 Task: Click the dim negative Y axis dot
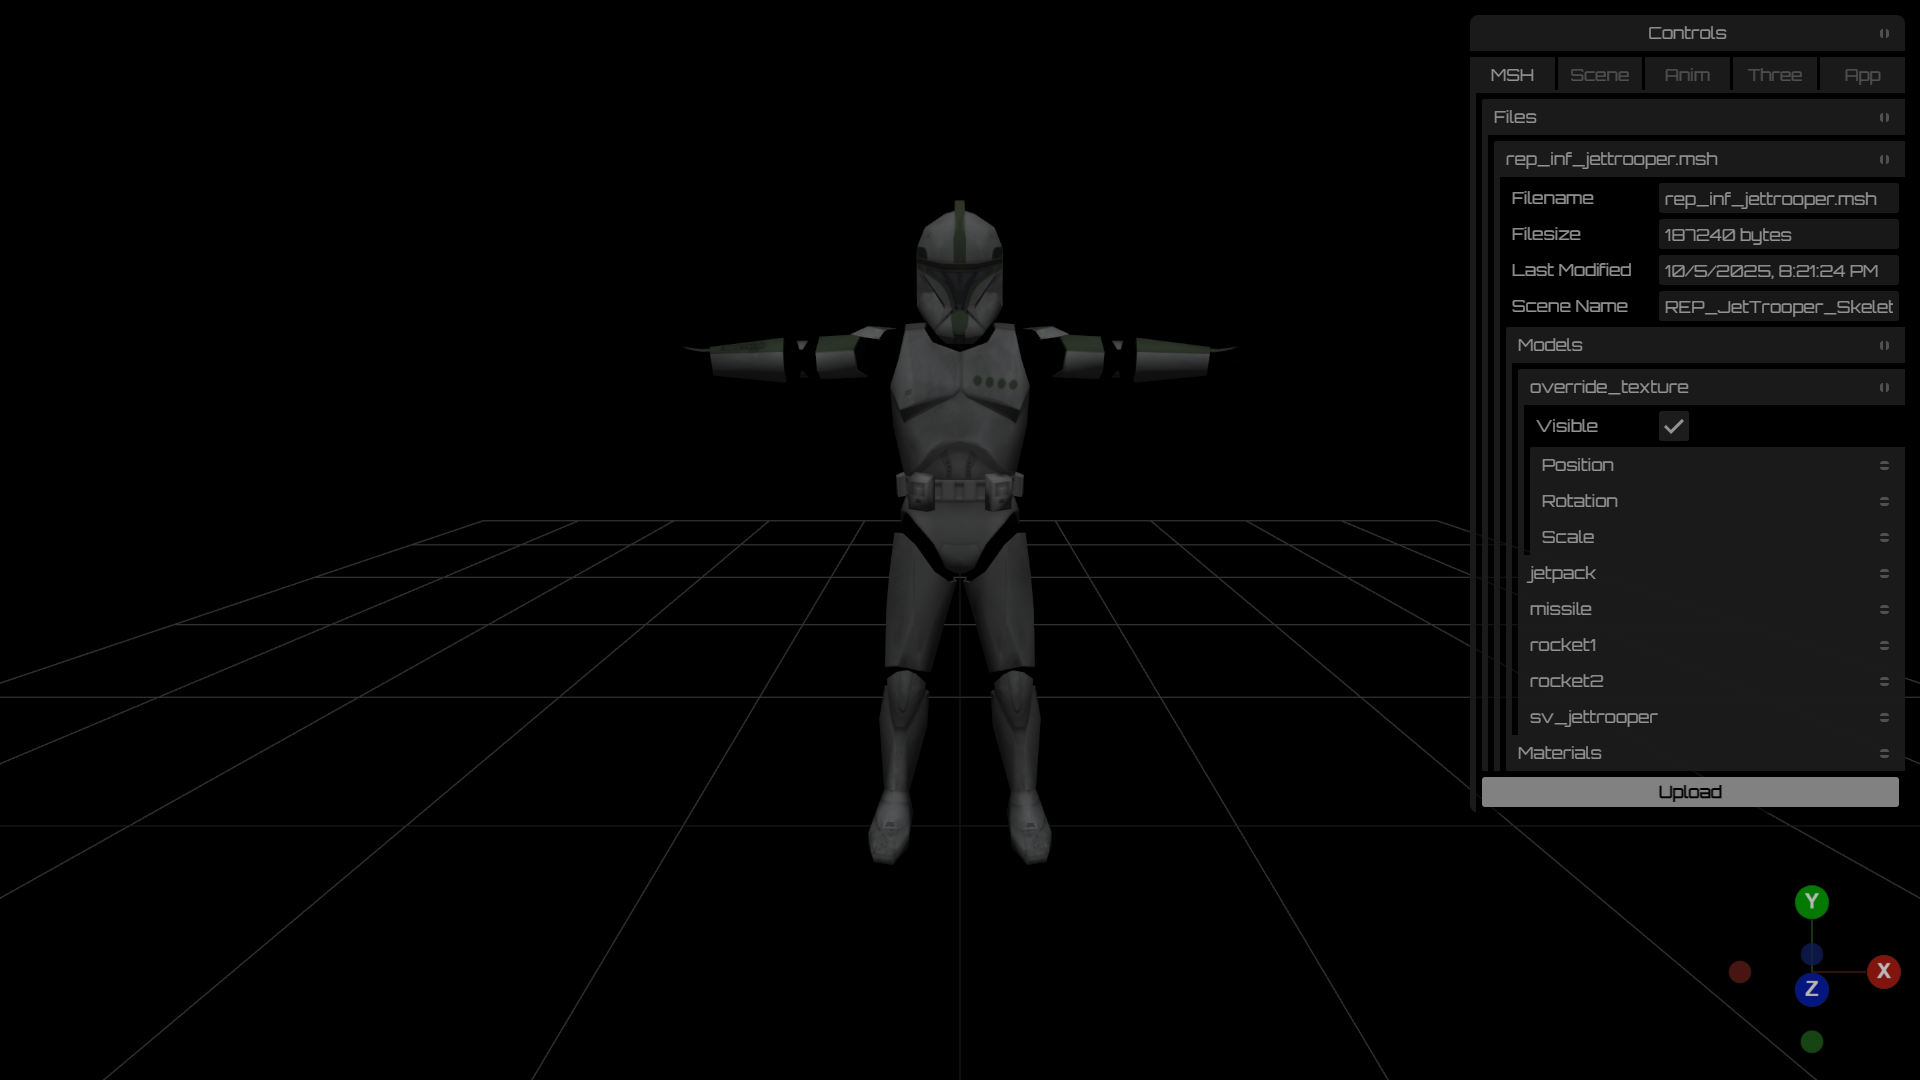click(x=1811, y=1042)
